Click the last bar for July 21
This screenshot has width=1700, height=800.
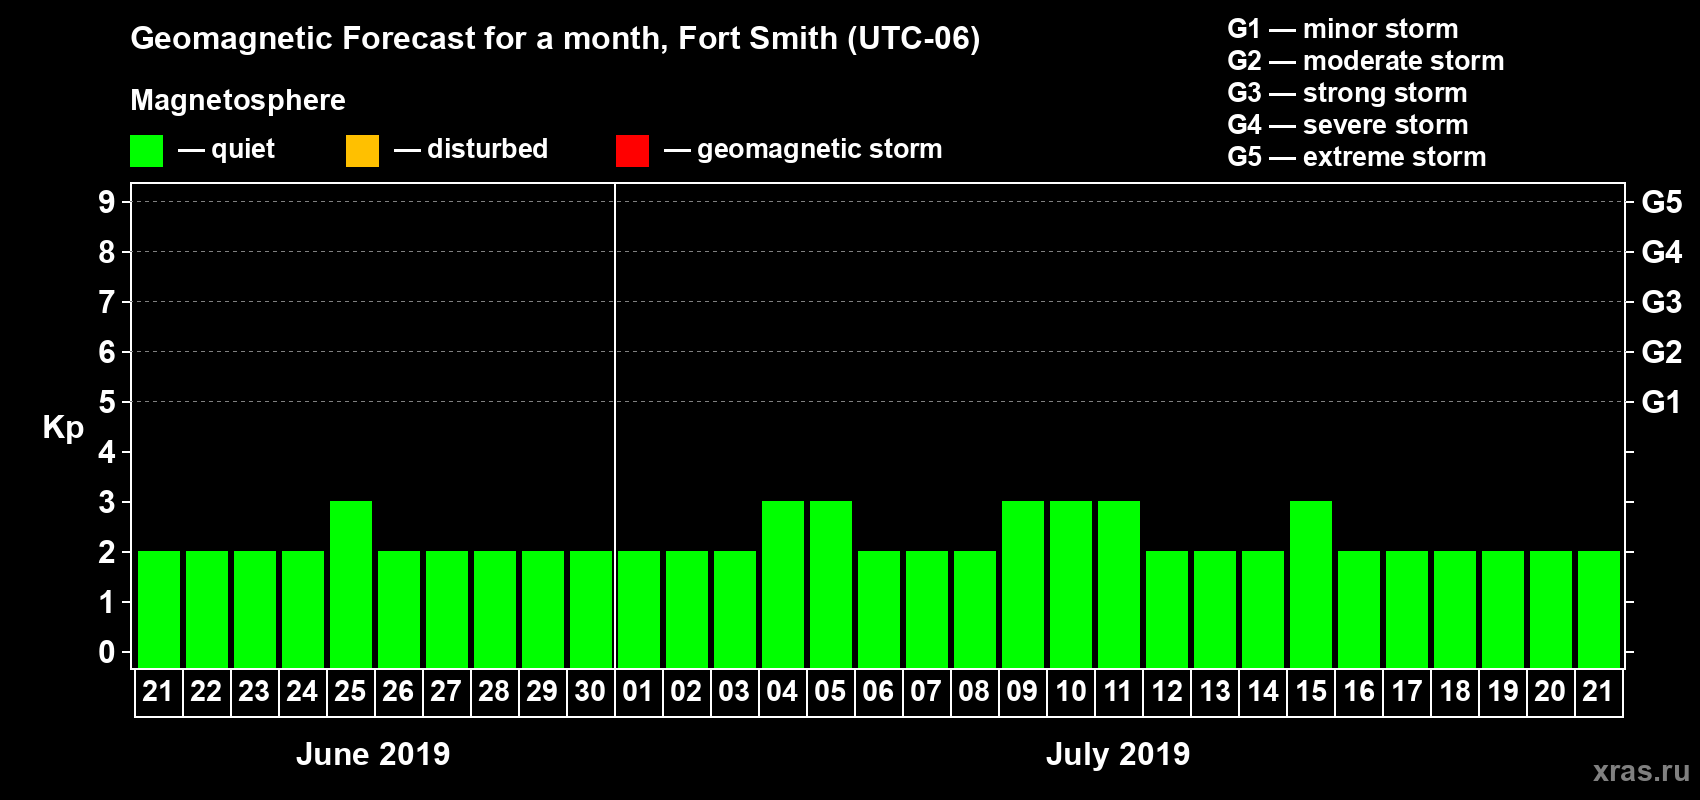1599,609
